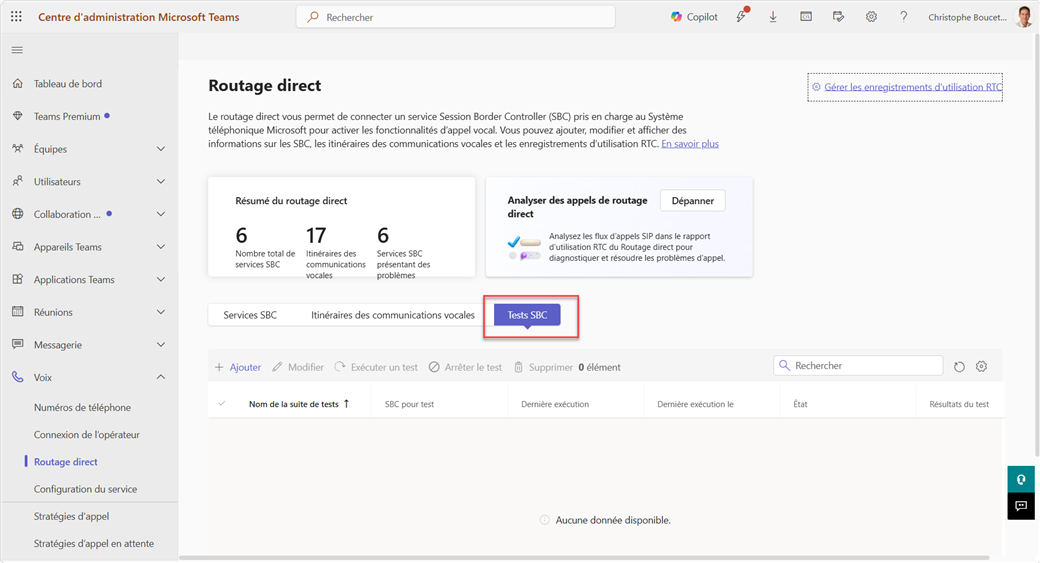This screenshot has height=563, width=1040.
Task: Refresh the SBC tests table
Action: click(x=959, y=367)
